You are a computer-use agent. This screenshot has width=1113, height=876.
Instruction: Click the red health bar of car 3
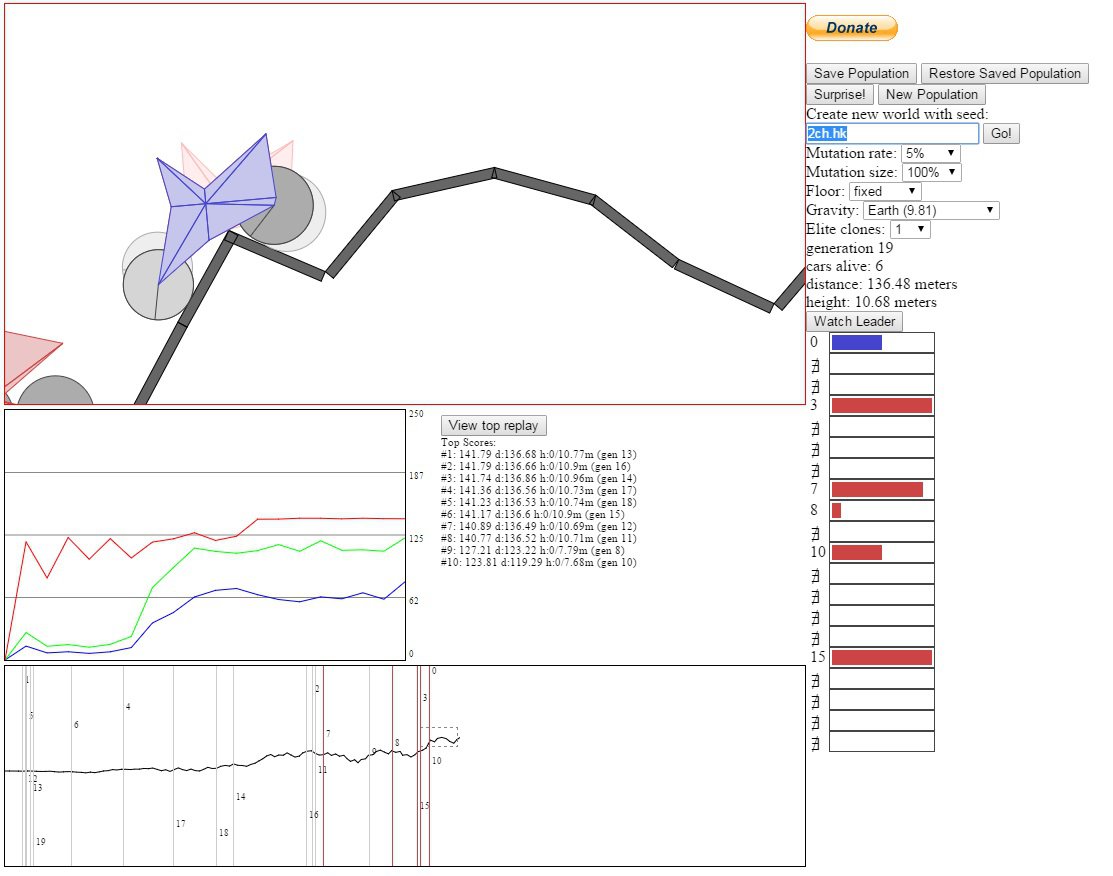tap(882, 405)
